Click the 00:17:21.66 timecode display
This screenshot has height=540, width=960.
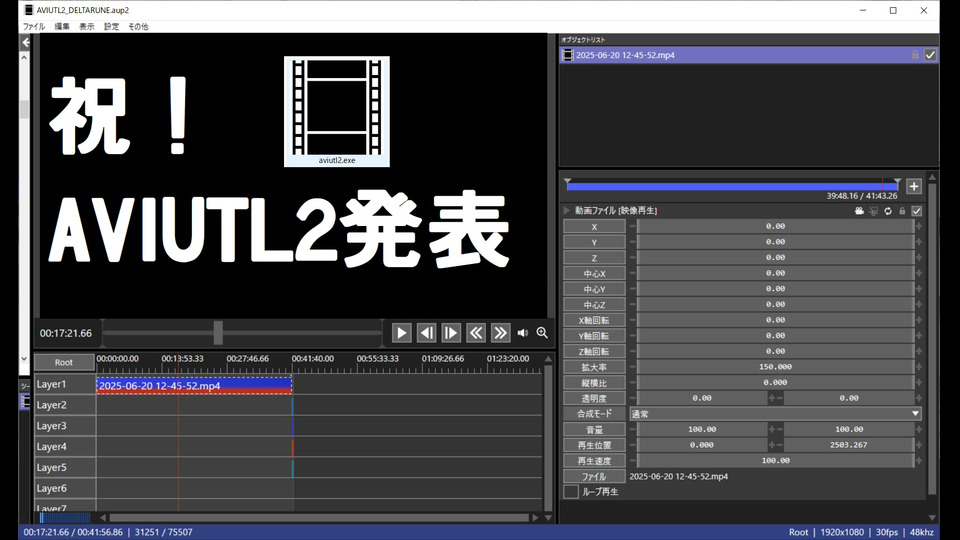point(66,333)
